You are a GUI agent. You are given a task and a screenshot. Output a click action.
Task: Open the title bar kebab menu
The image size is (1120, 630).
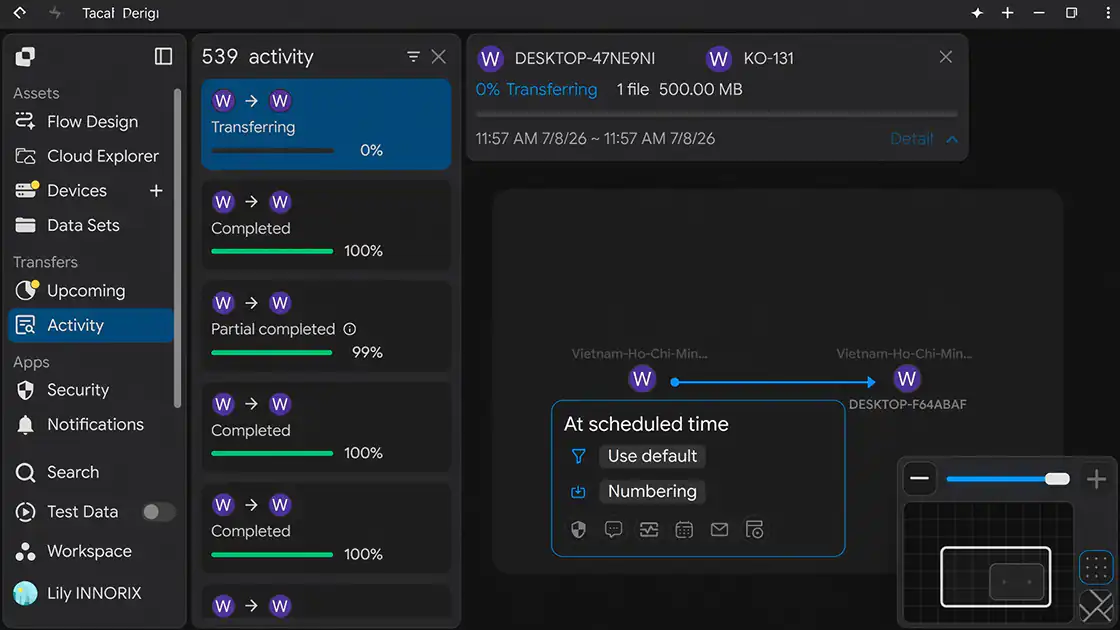coord(1108,13)
